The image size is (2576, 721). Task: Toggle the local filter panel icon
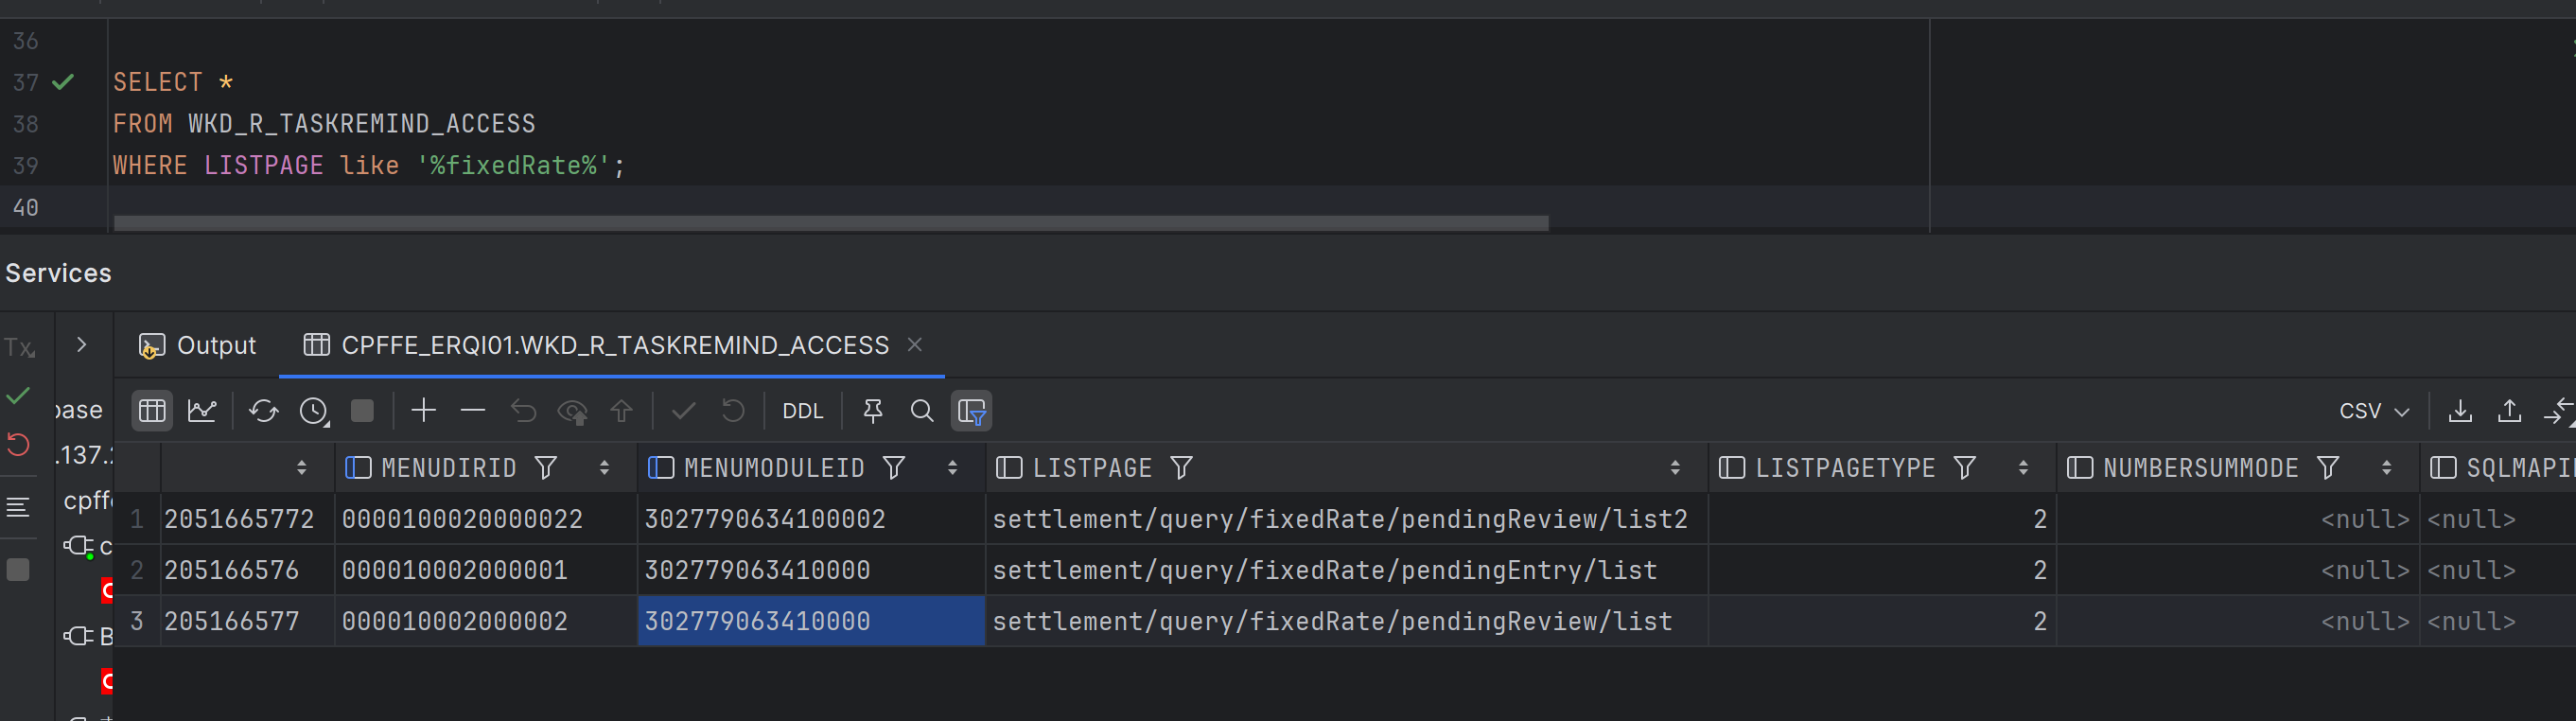pos(971,411)
